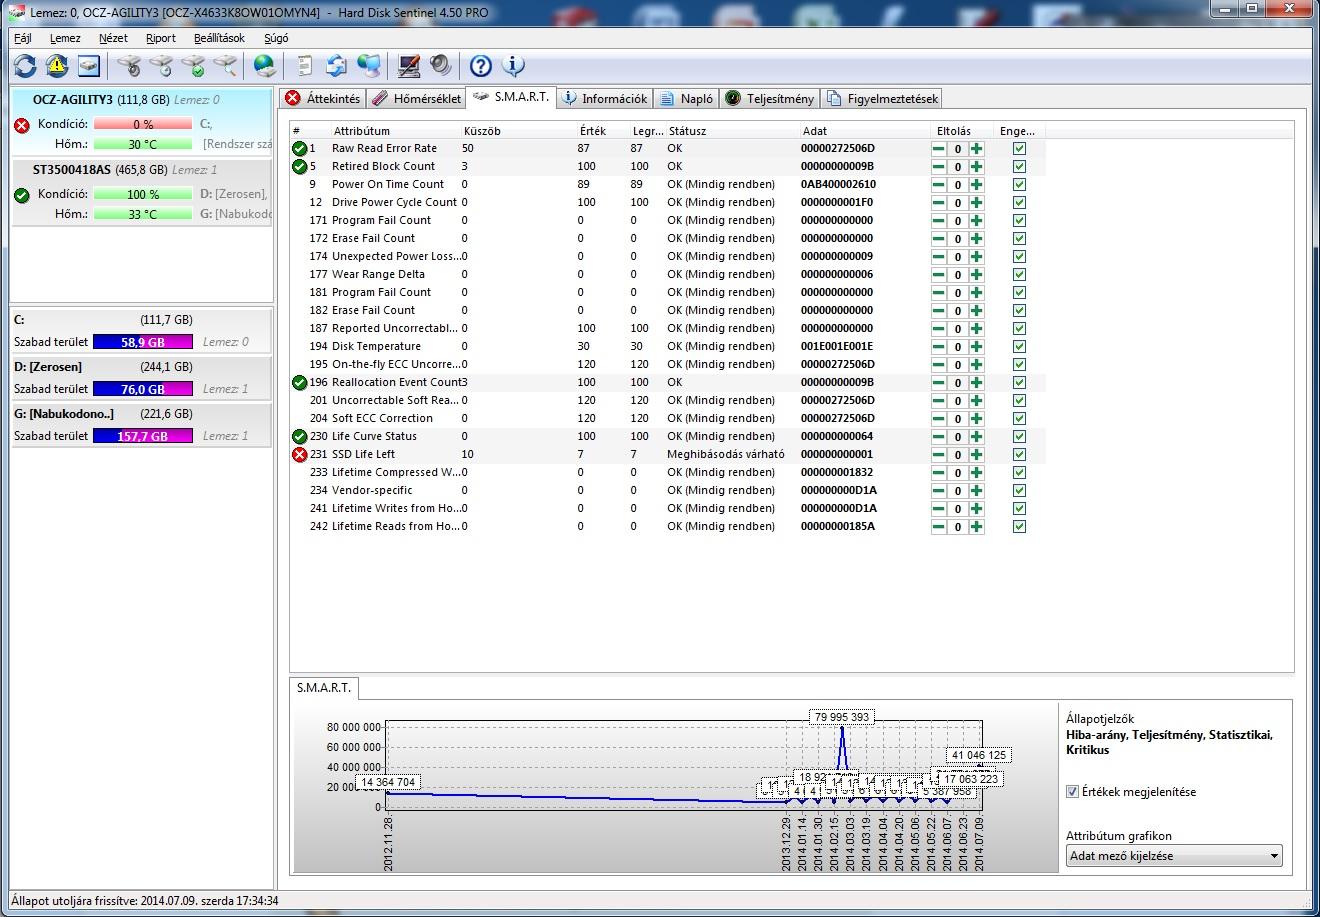Click the red error icon of OCZ-AGILITY3

point(22,125)
